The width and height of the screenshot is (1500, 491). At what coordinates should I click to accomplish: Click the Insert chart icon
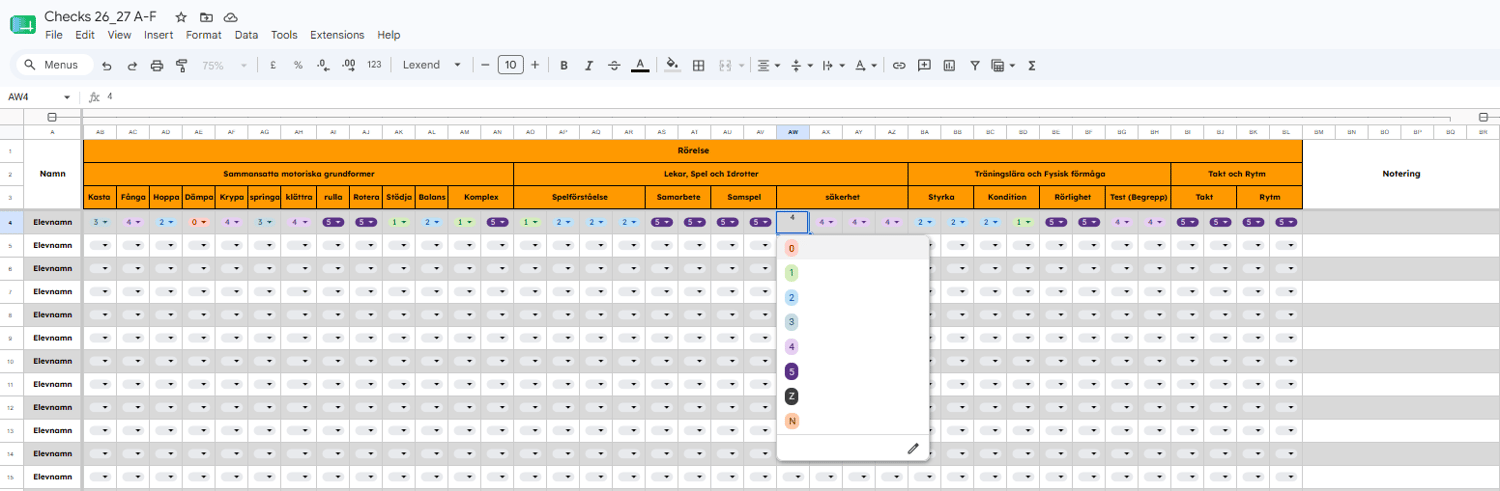(x=949, y=65)
